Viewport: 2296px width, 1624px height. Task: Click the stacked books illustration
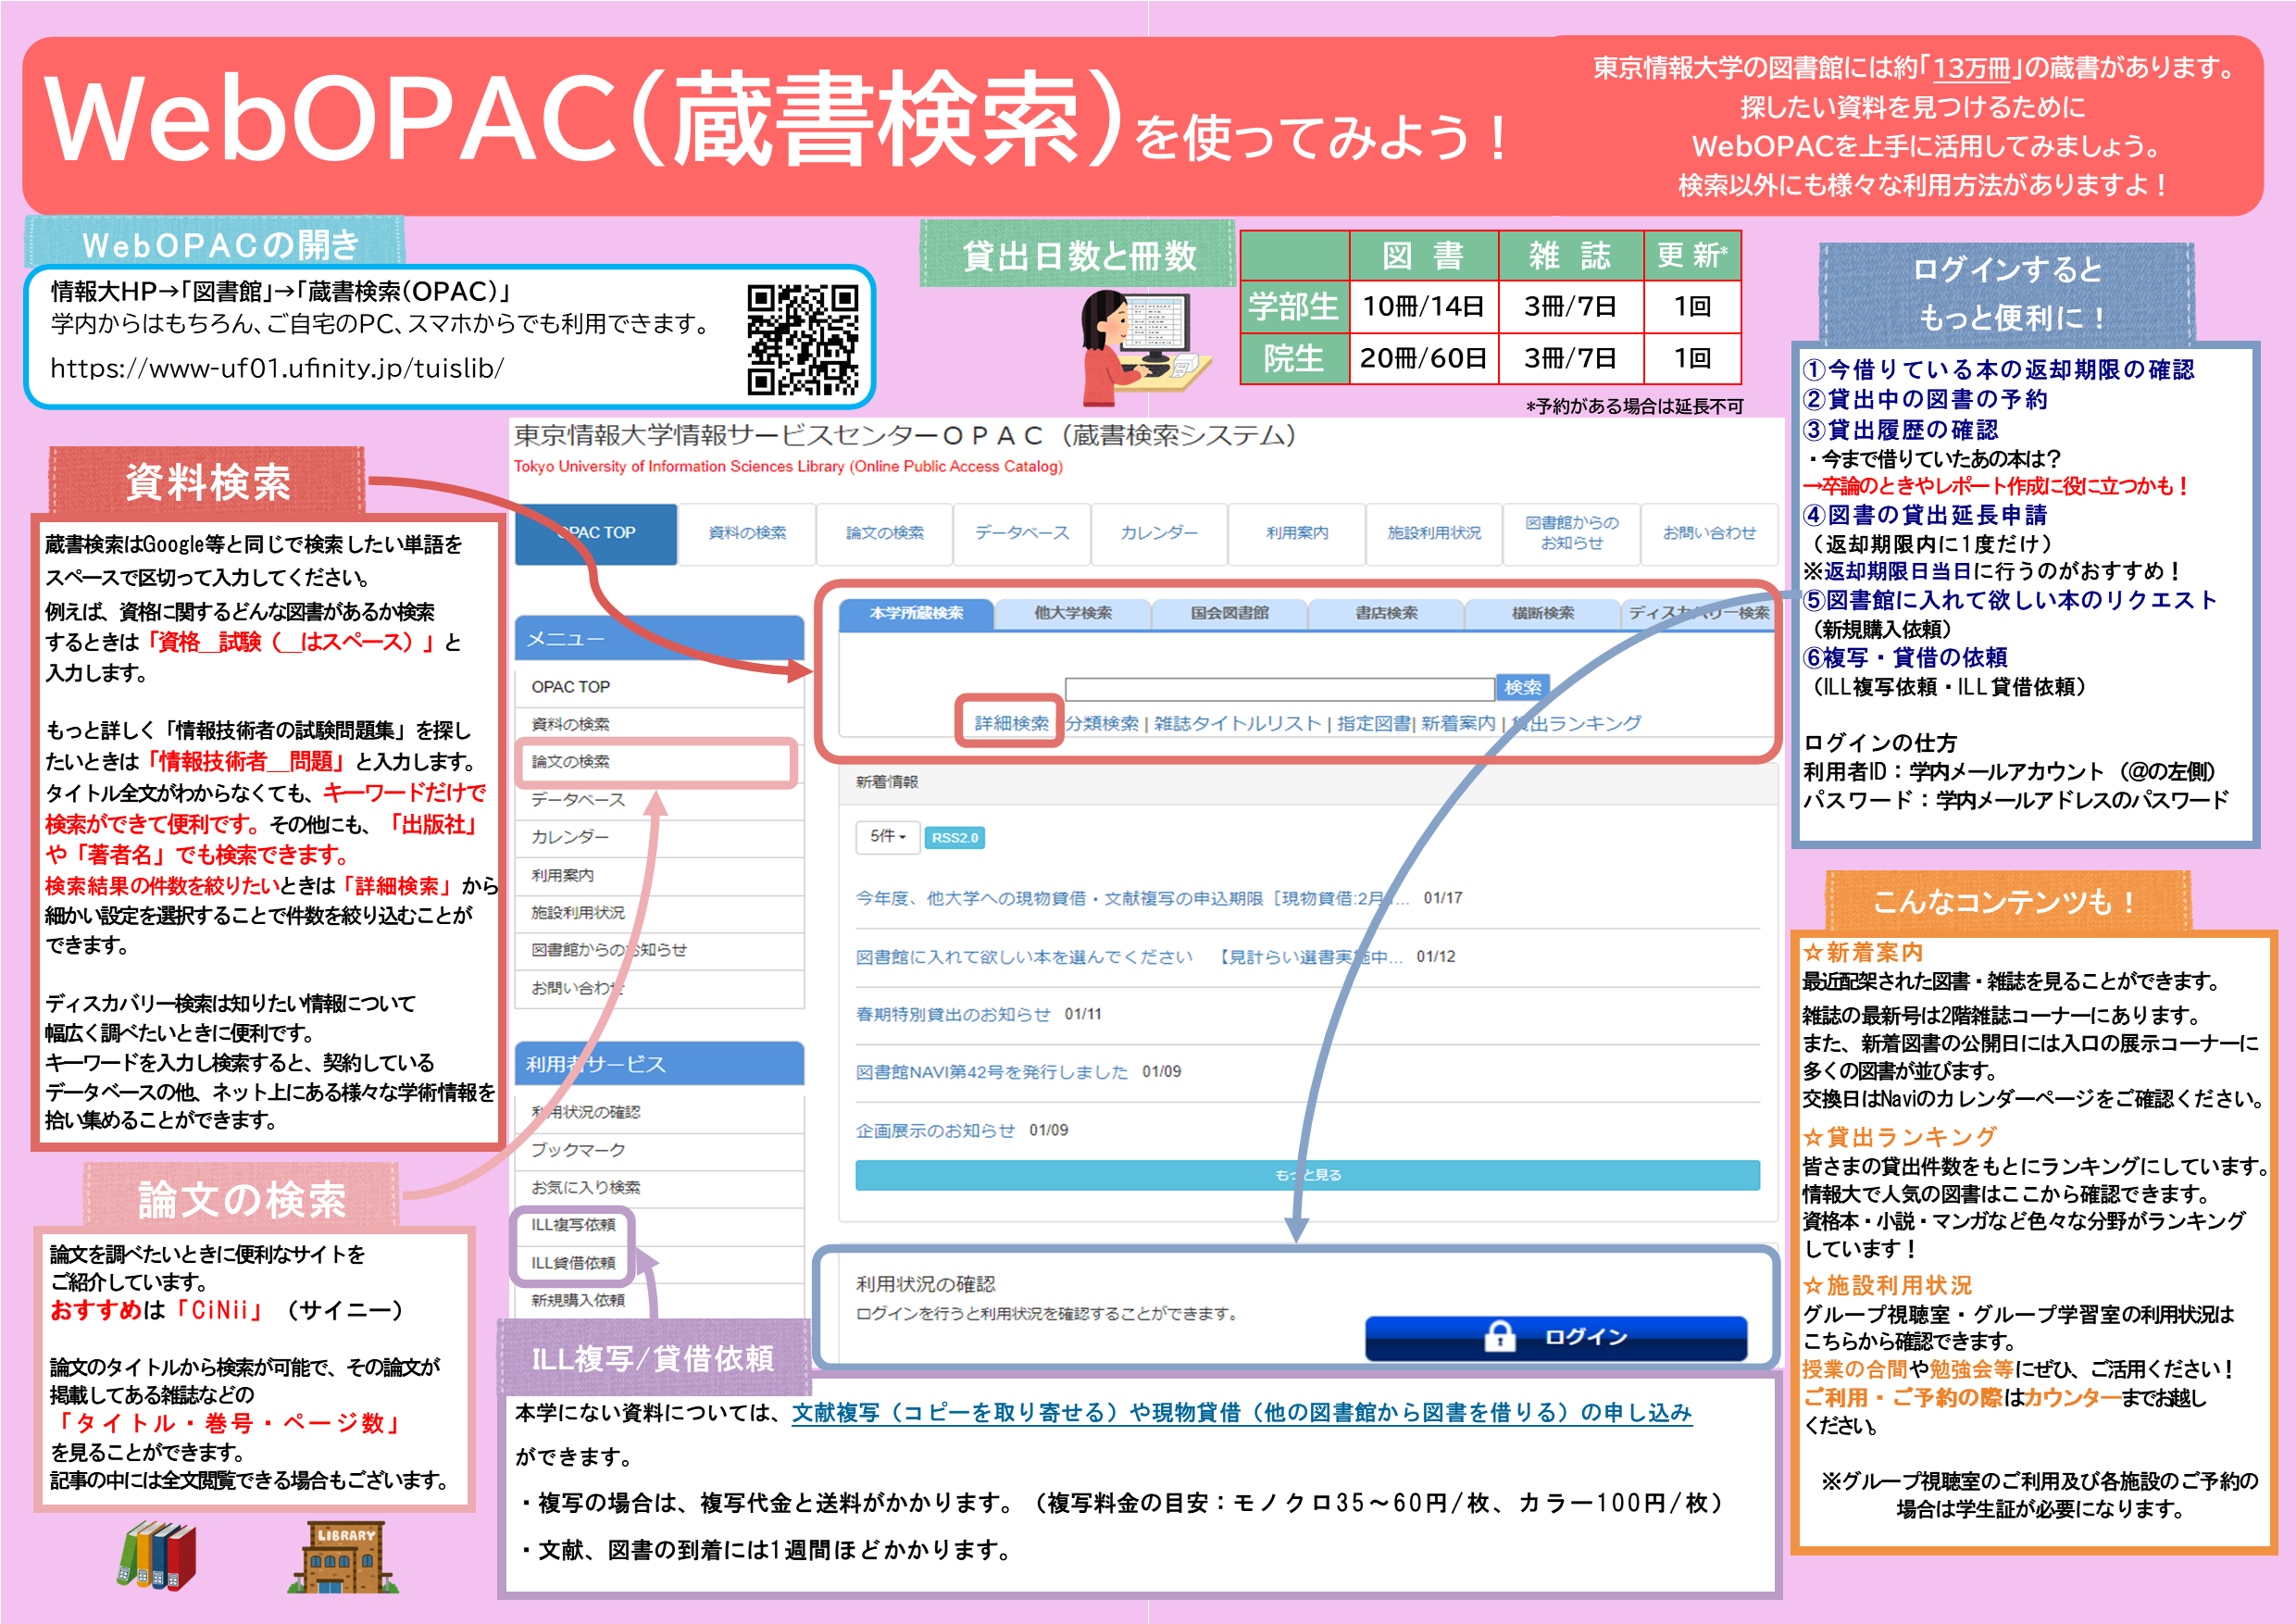(157, 1555)
